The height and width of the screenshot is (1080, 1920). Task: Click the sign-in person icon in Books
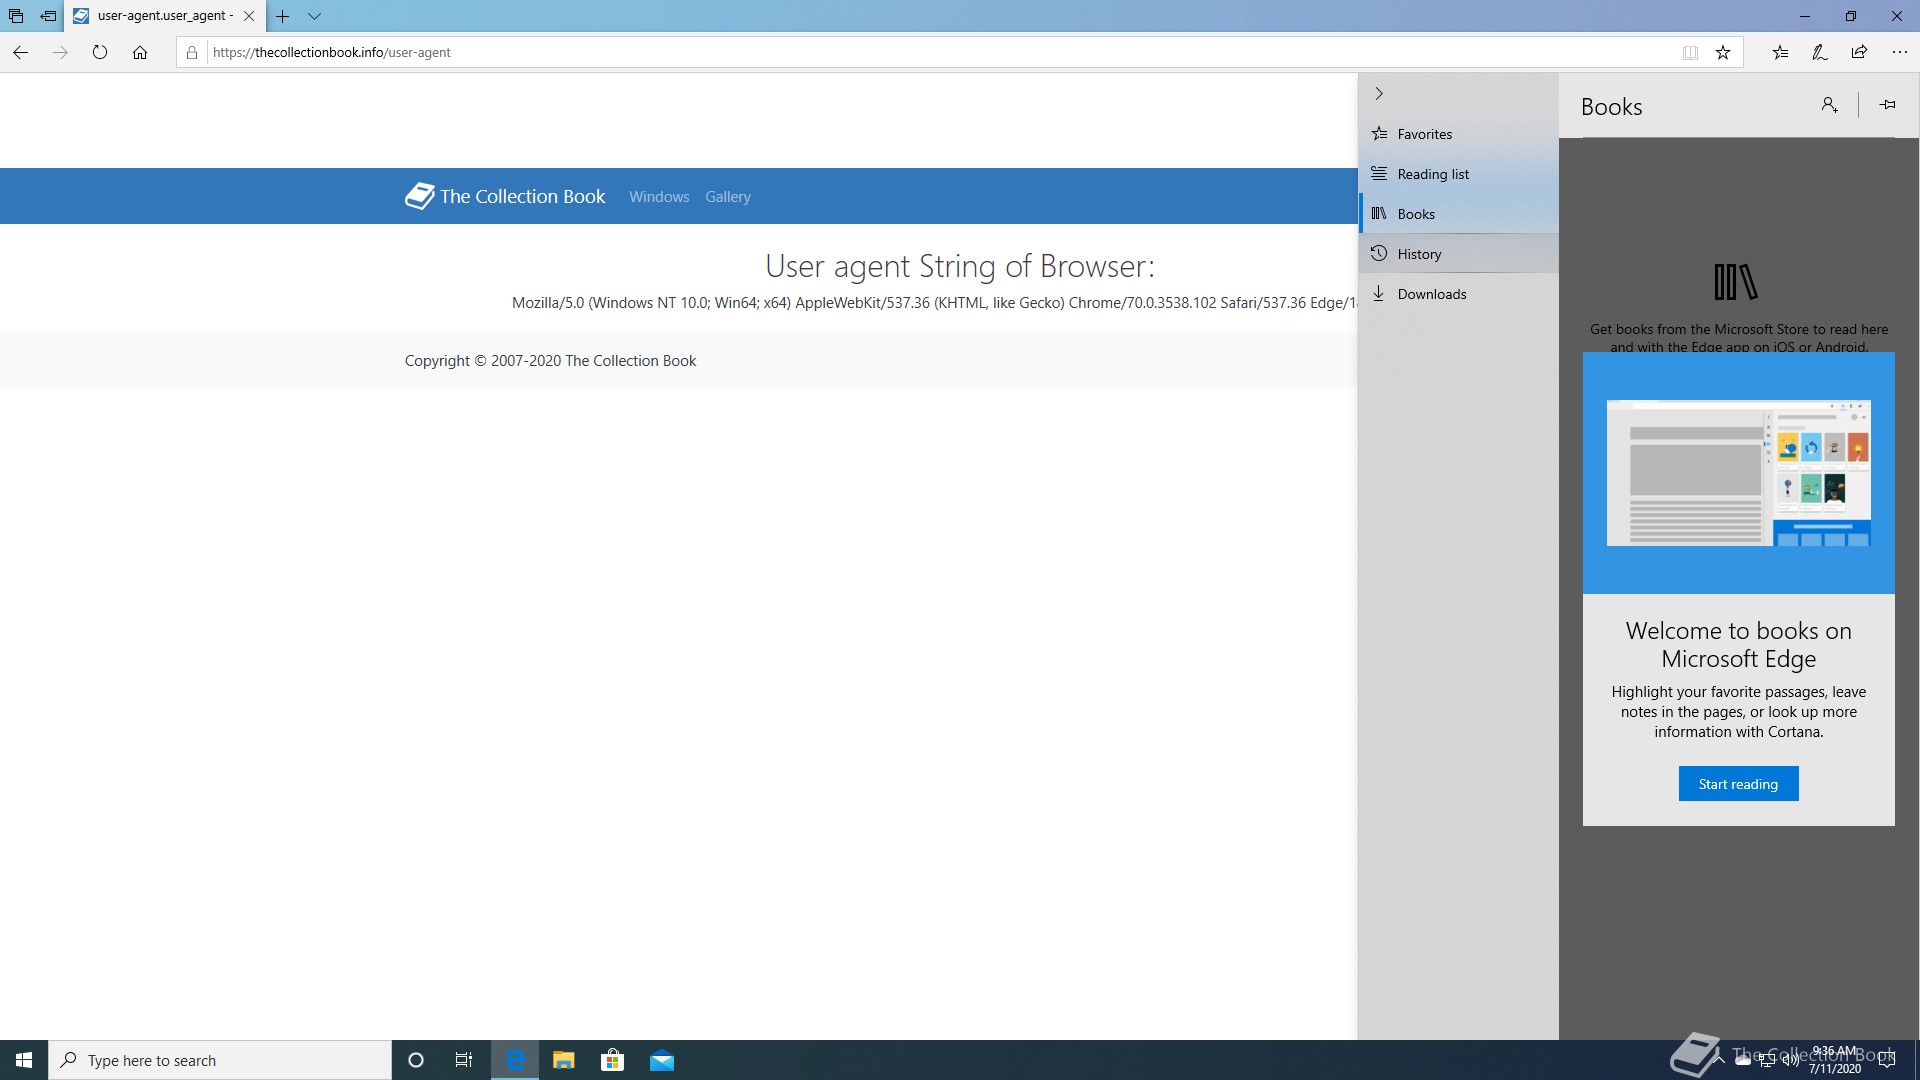1829,105
